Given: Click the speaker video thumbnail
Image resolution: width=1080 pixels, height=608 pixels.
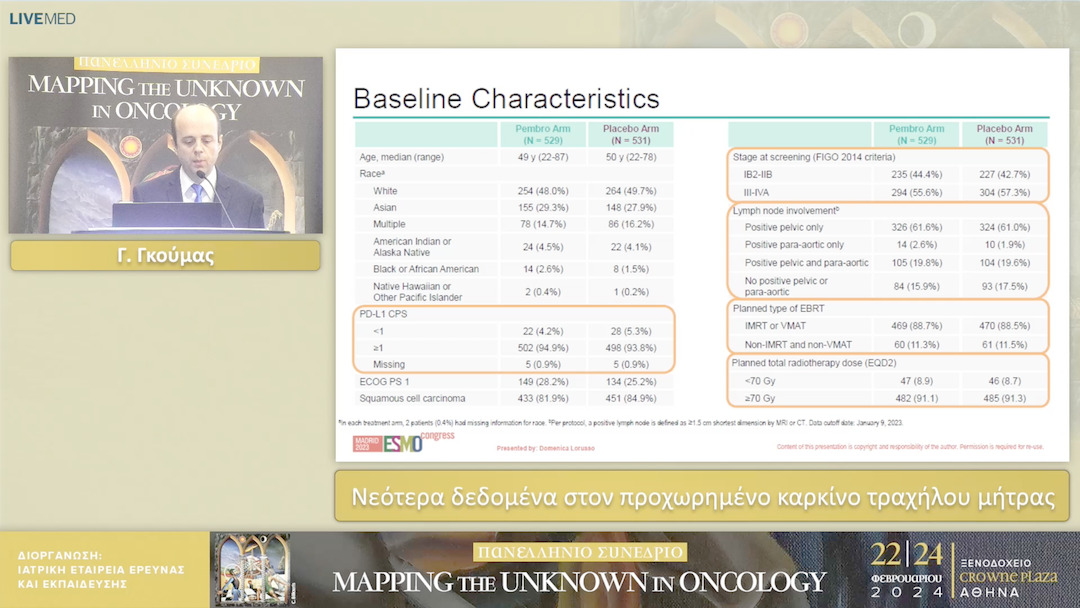Looking at the screenshot, I should 165,145.
